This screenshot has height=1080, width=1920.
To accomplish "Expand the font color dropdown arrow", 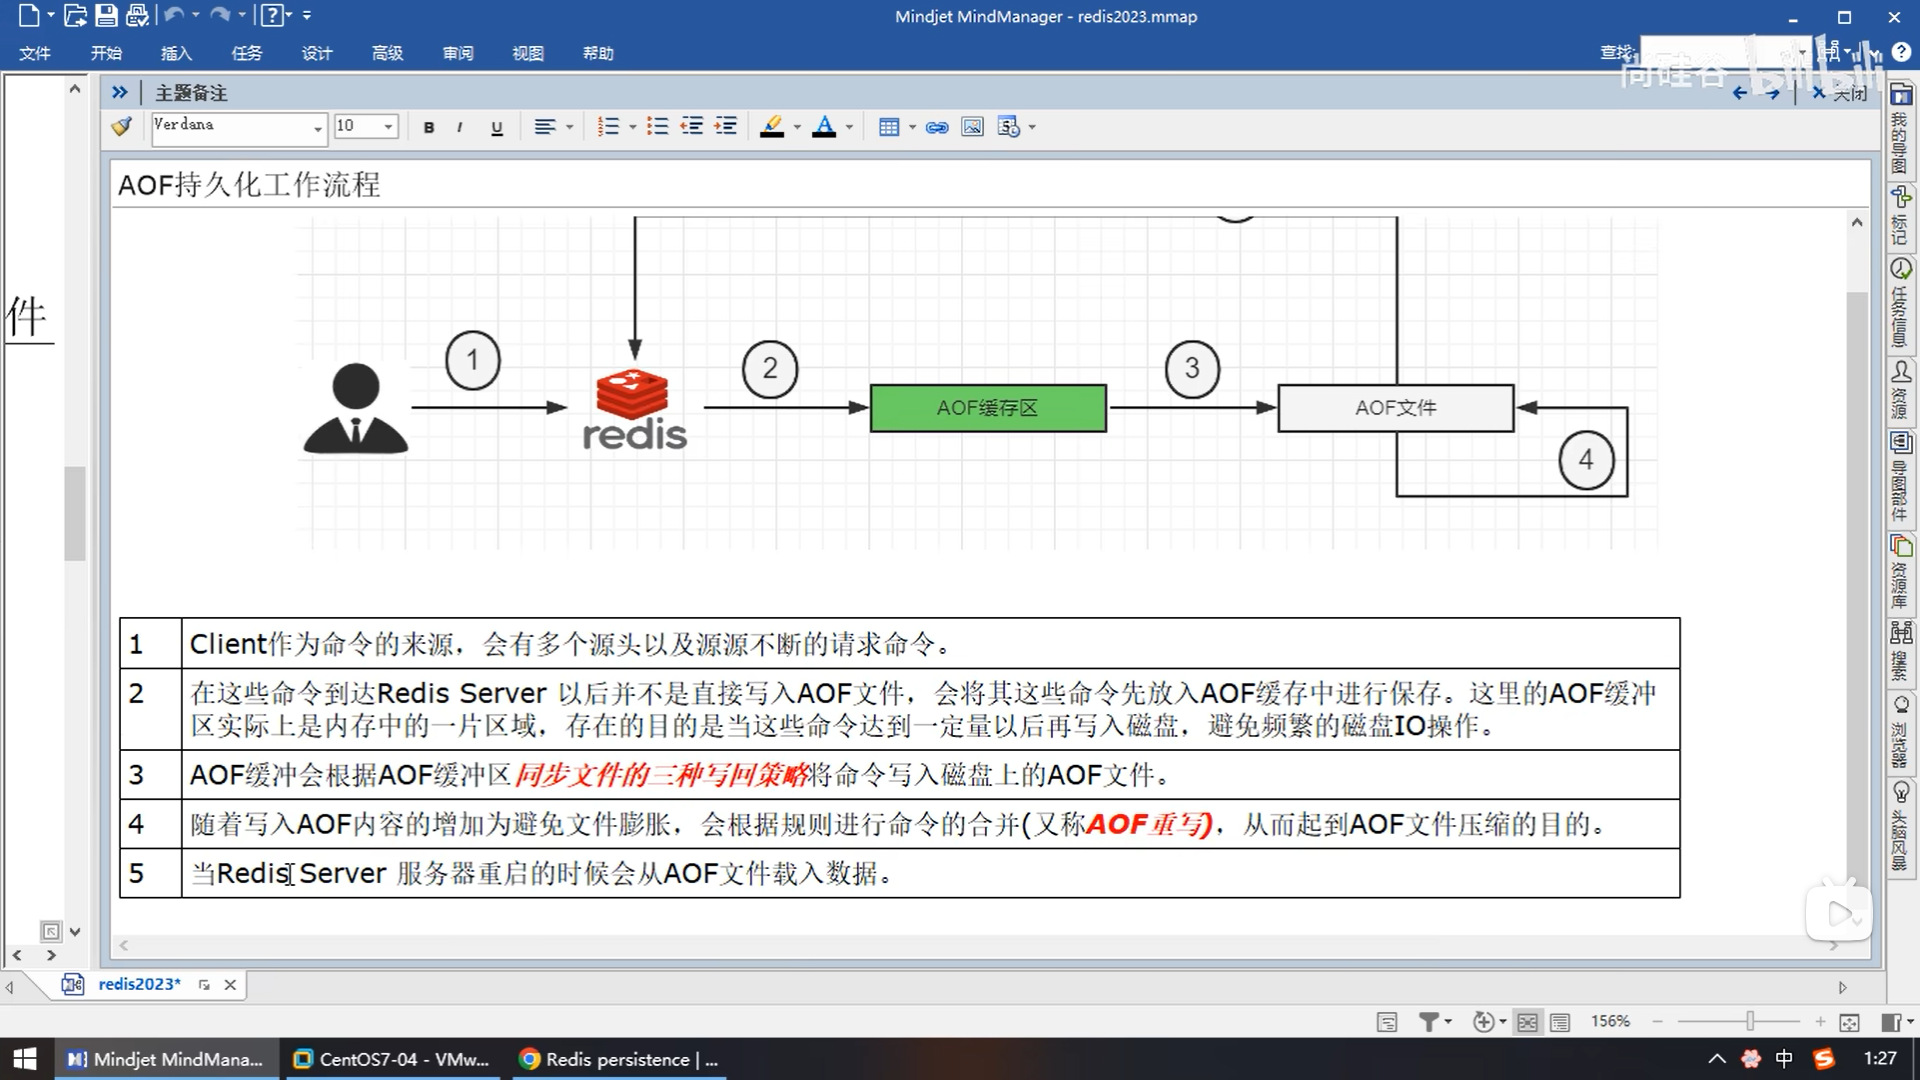I will coord(849,127).
